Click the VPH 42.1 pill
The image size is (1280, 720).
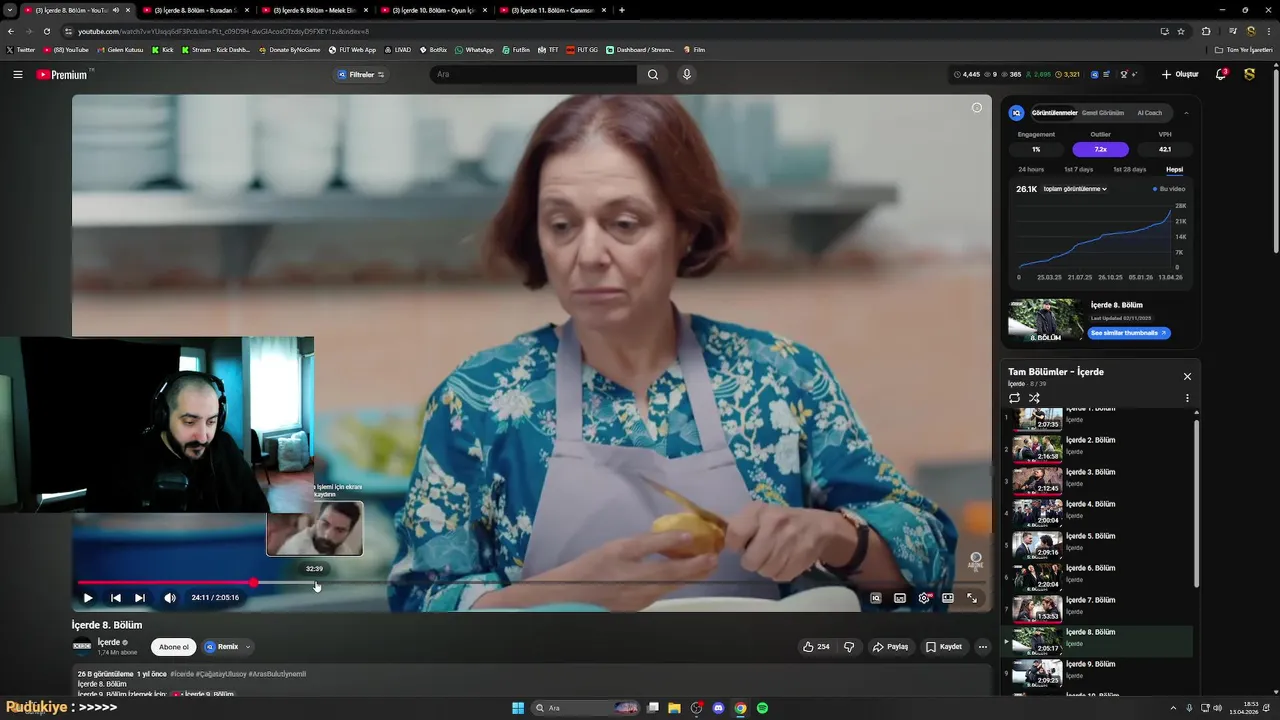[x=1165, y=149]
